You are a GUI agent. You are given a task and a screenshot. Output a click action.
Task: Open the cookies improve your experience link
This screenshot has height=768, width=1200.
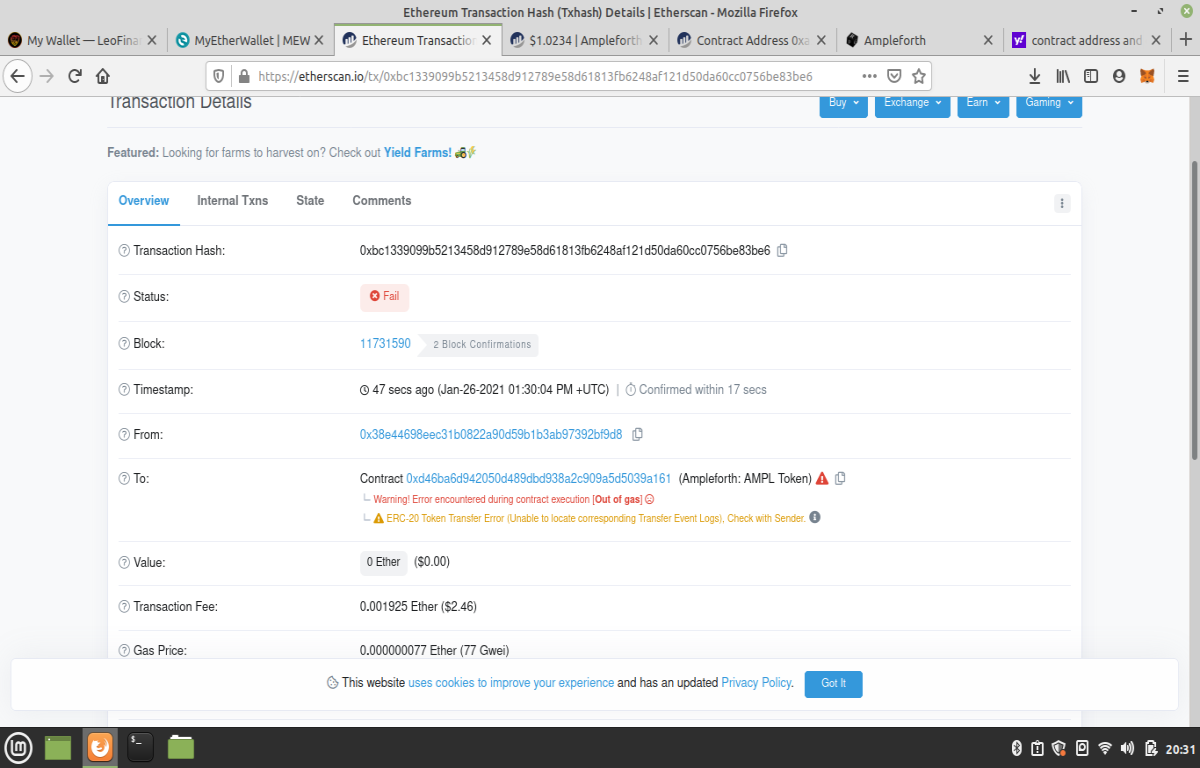(x=511, y=683)
